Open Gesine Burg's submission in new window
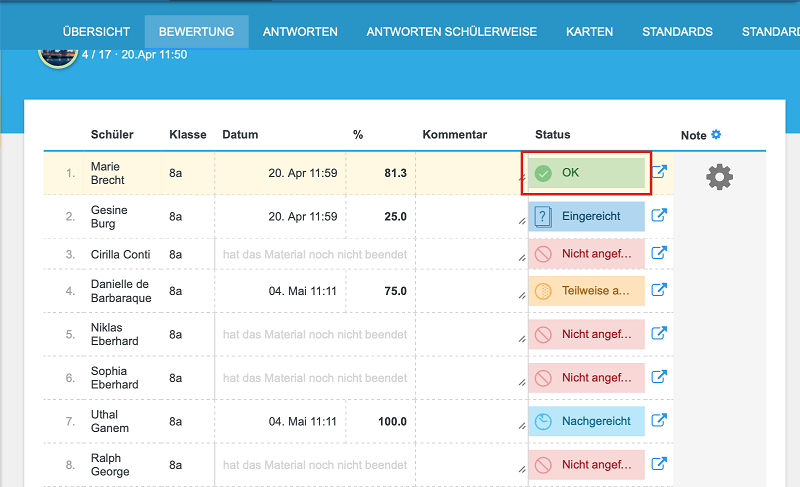This screenshot has height=487, width=800. click(659, 215)
